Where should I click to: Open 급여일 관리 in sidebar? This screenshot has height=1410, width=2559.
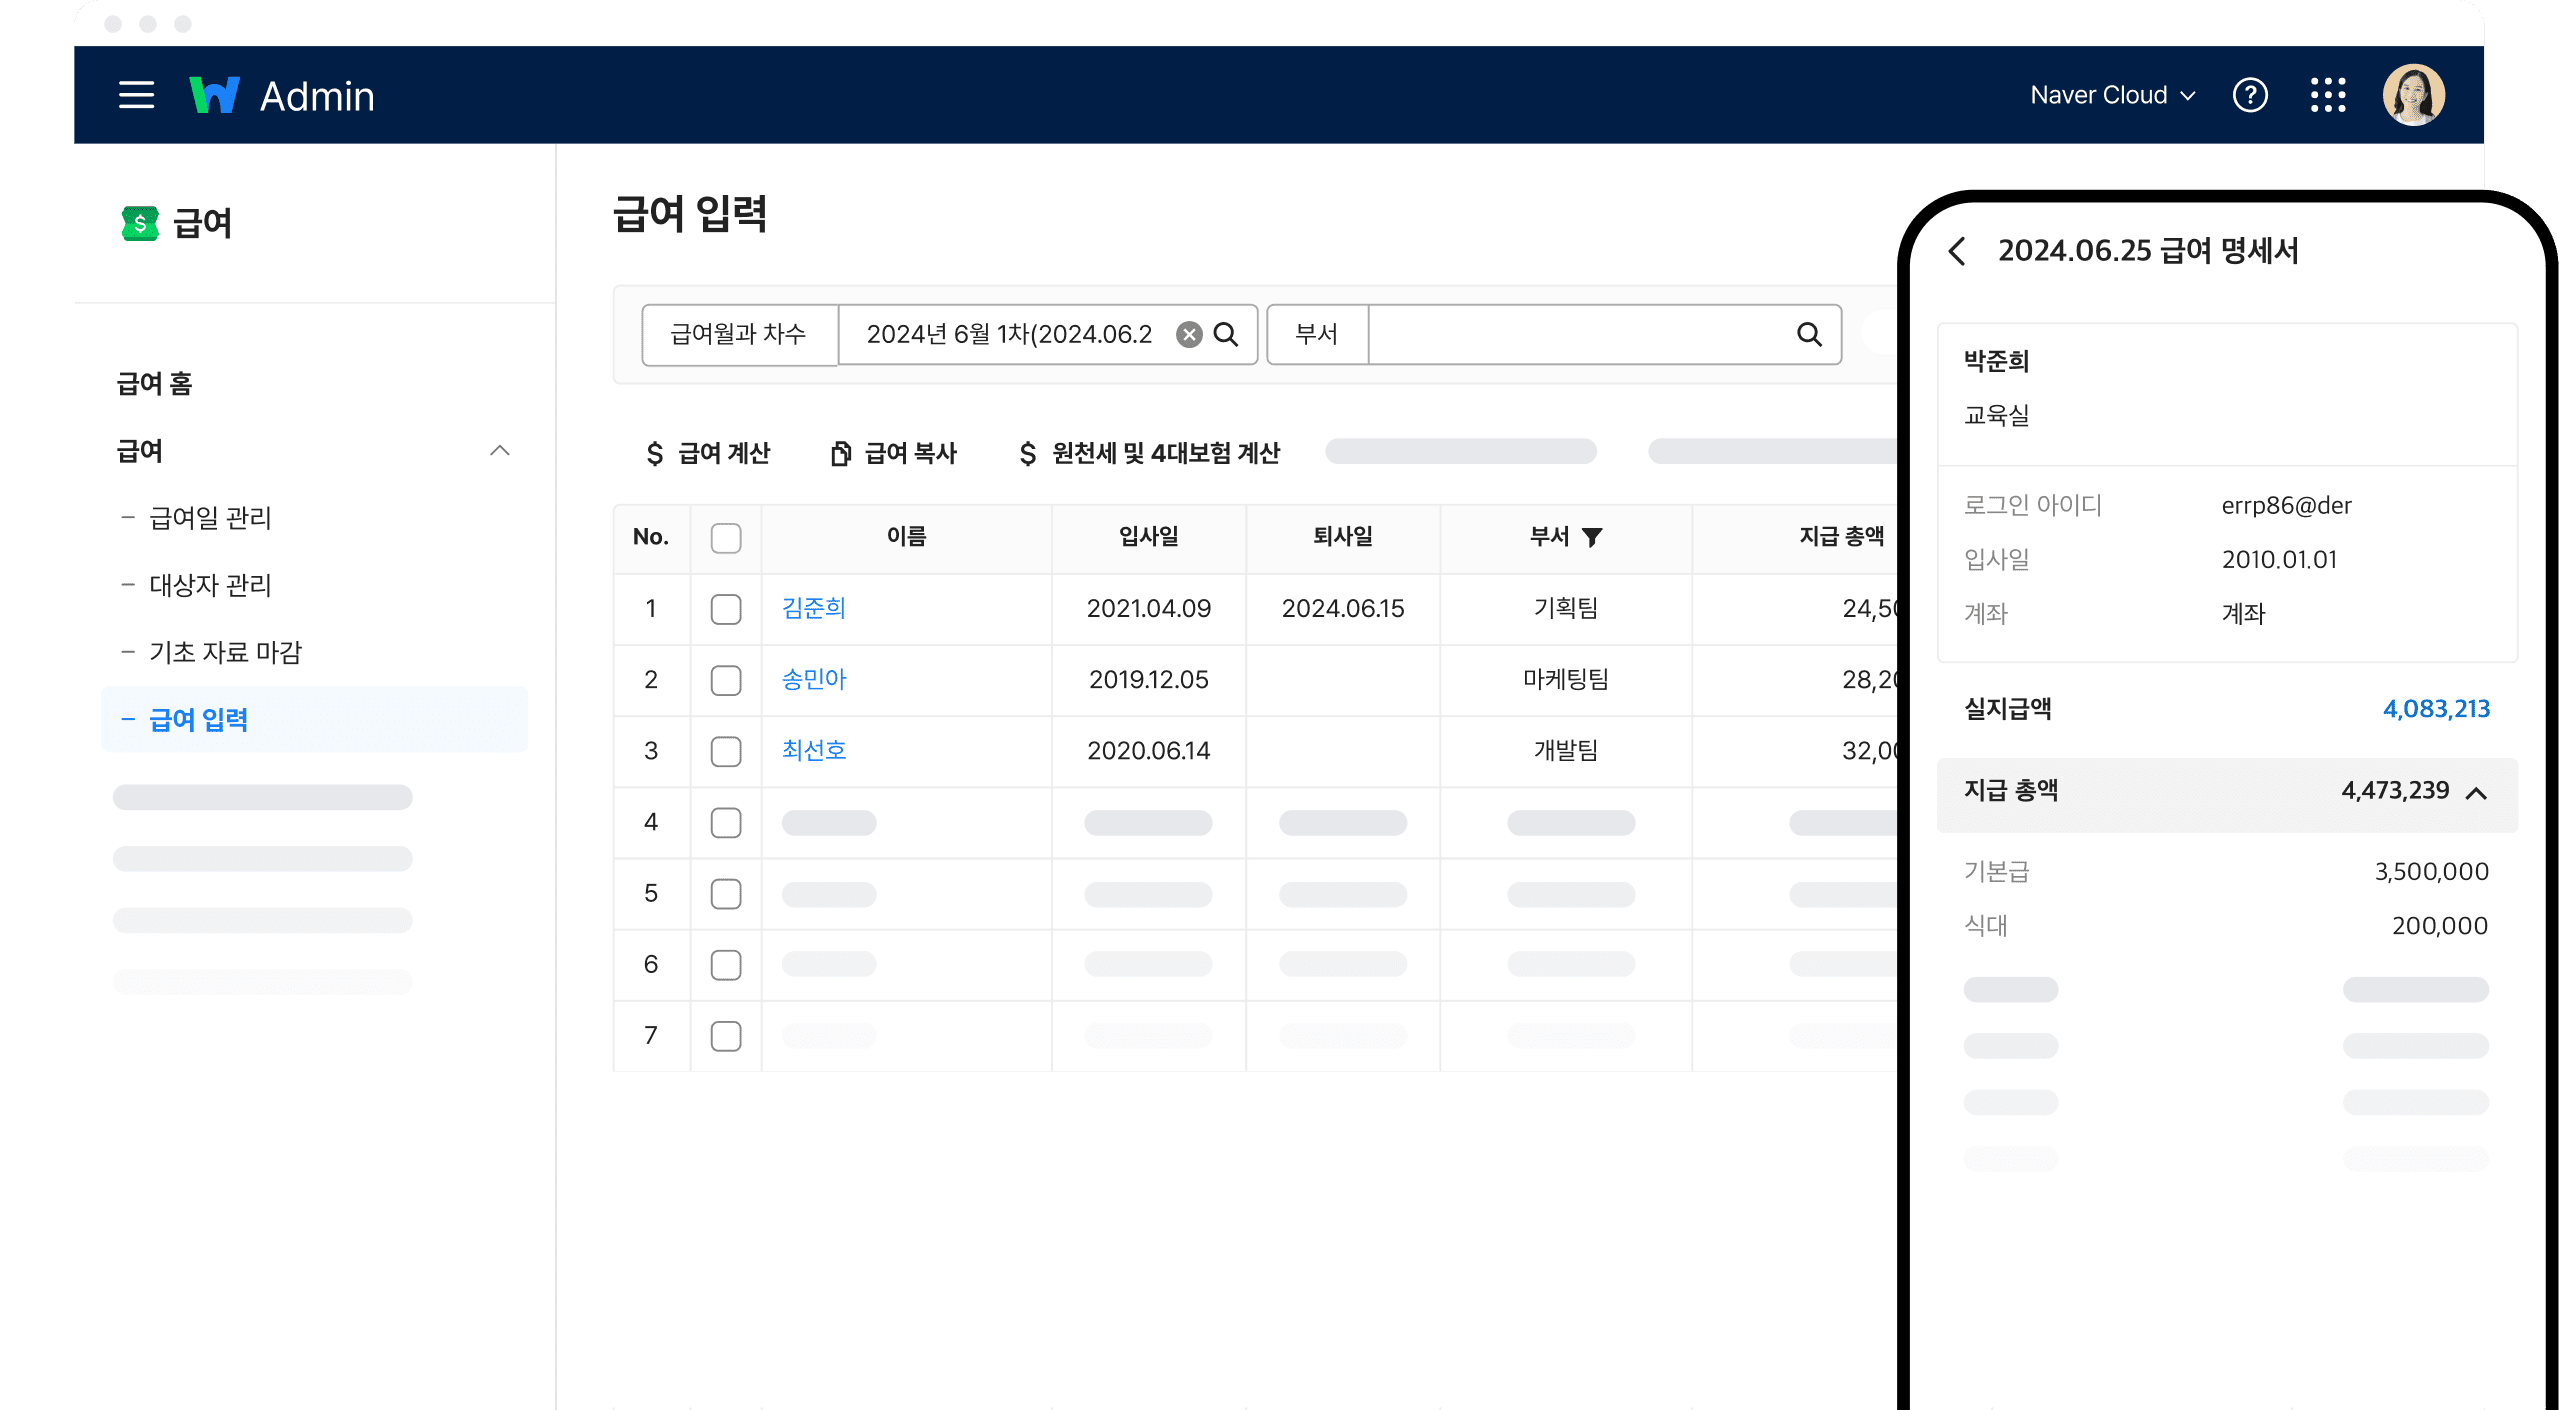210,518
